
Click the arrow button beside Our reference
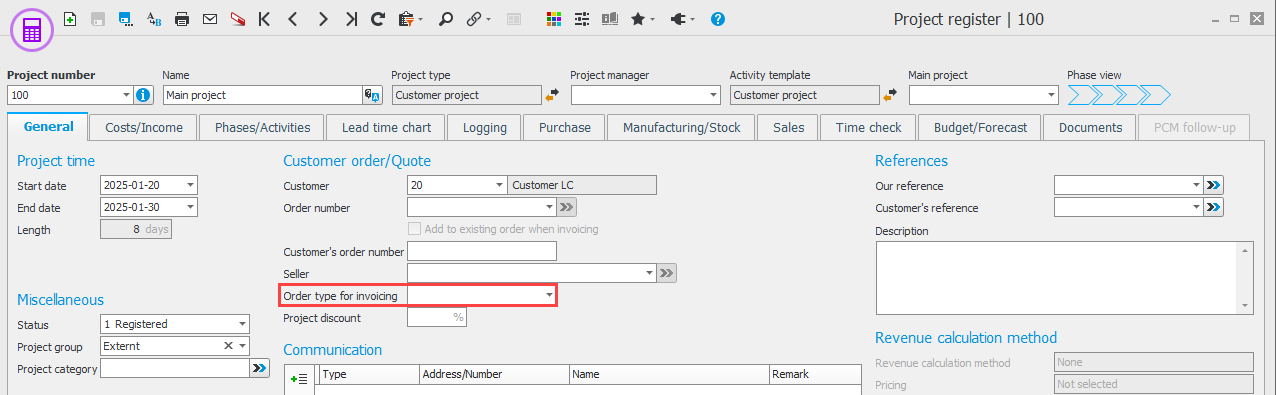pyautogui.click(x=1214, y=185)
